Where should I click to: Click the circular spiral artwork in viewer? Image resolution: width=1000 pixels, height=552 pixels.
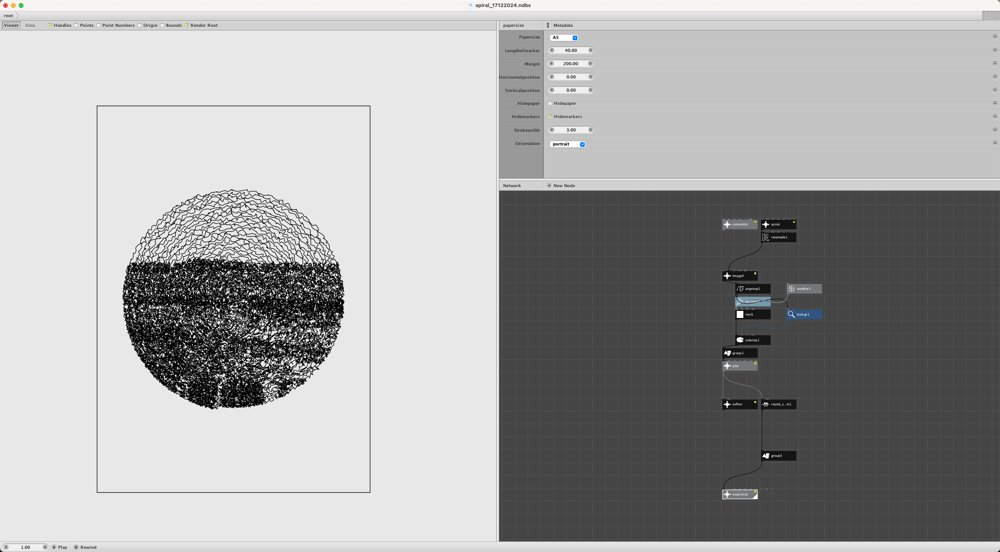(233, 299)
